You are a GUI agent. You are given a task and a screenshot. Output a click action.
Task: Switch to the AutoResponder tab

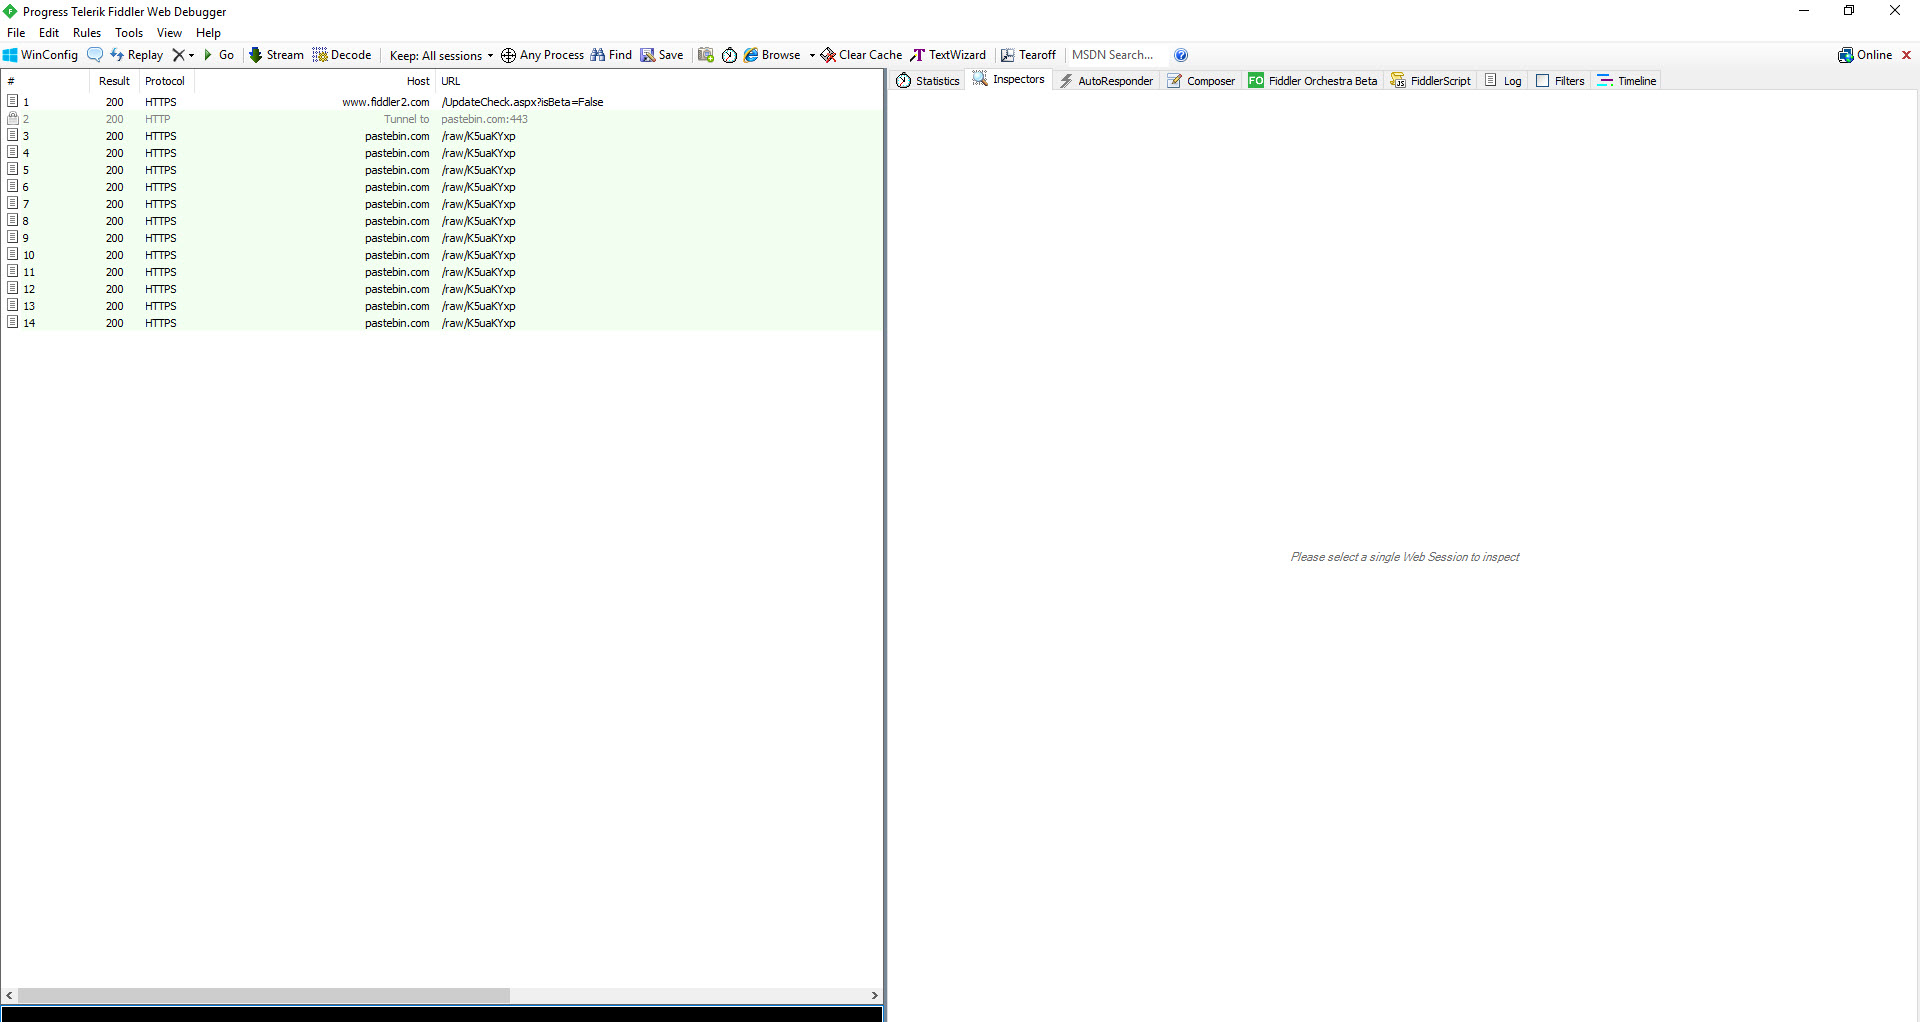tap(1106, 81)
